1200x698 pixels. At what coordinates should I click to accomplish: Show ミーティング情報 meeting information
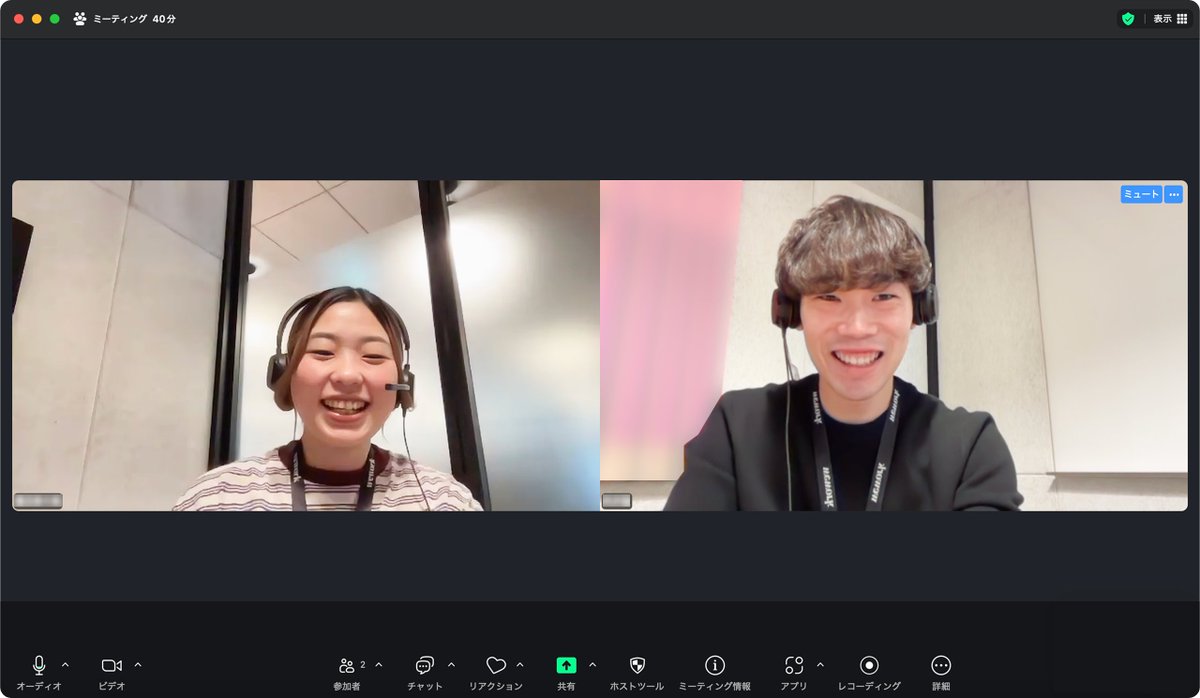713,665
